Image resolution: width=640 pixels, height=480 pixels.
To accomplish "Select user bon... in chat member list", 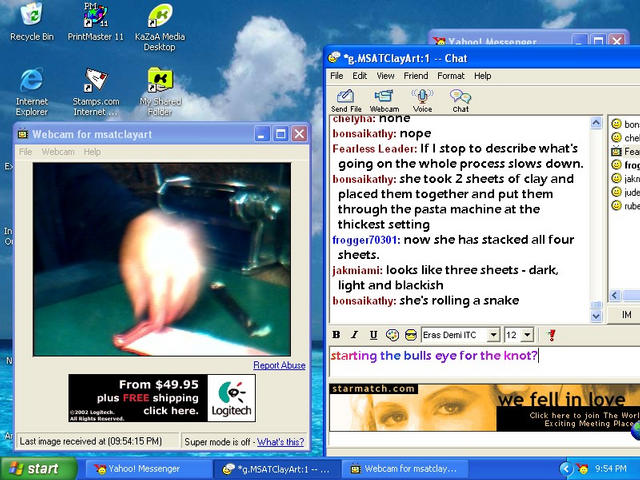I will click(625, 124).
